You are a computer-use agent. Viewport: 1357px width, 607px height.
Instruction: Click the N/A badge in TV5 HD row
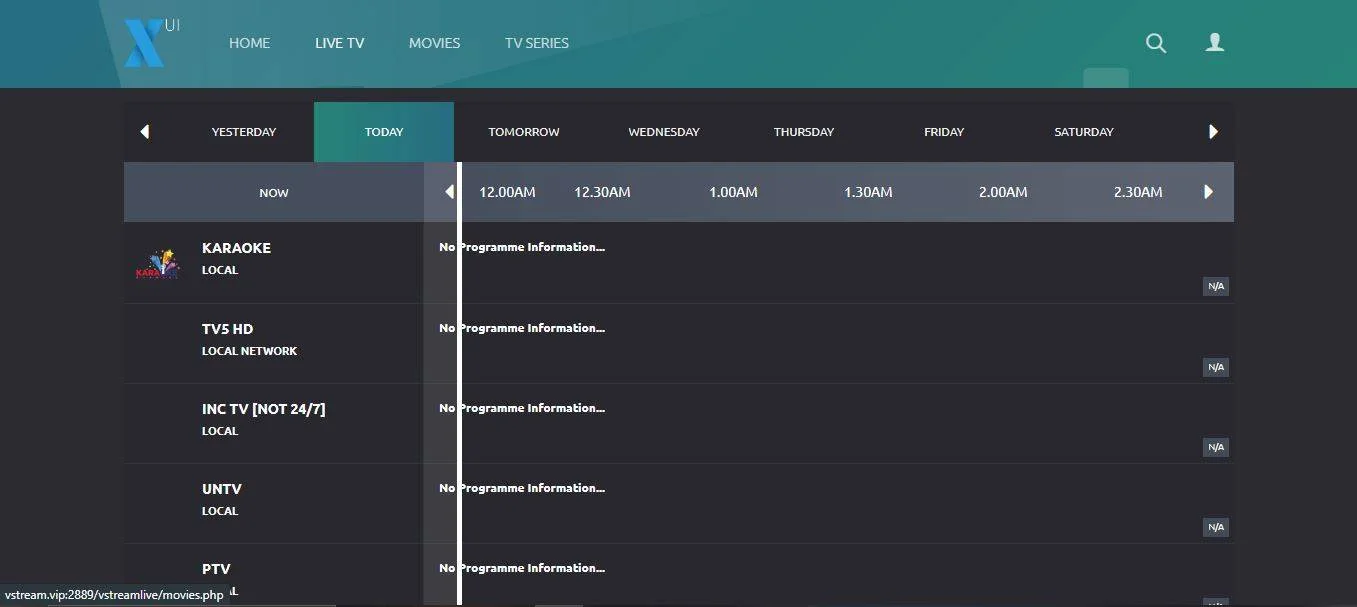click(1216, 367)
